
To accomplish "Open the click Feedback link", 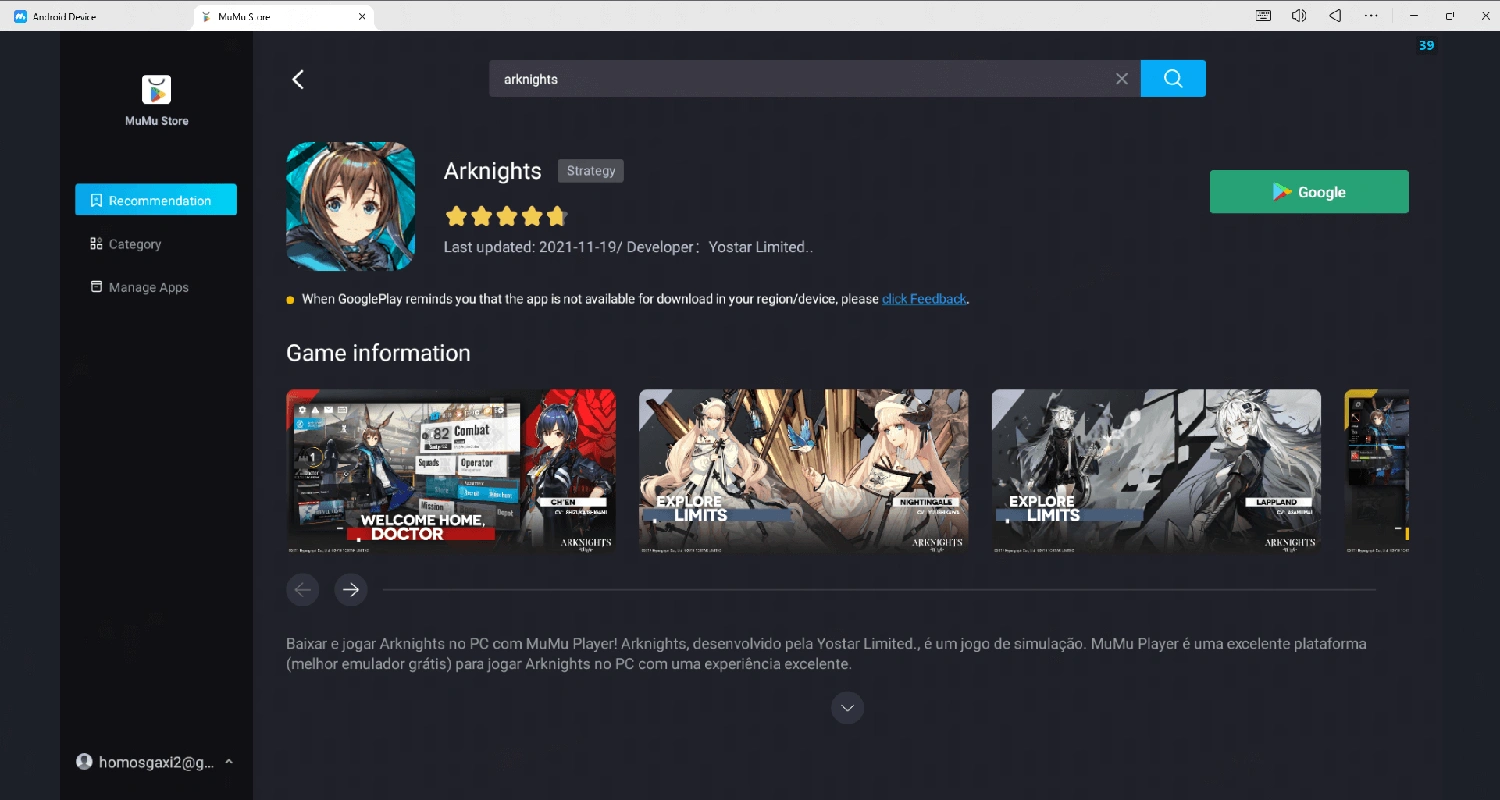I will [923, 299].
